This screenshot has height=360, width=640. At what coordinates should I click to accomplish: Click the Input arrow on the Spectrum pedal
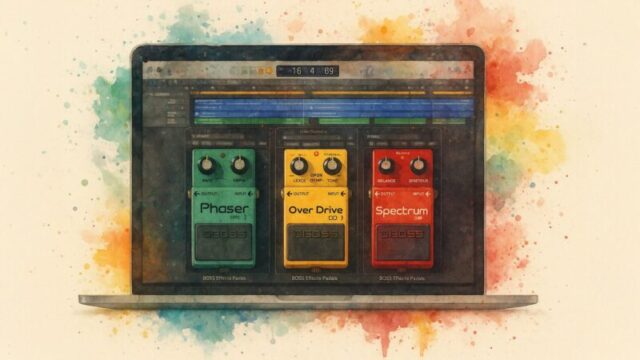pyautogui.click(x=428, y=194)
